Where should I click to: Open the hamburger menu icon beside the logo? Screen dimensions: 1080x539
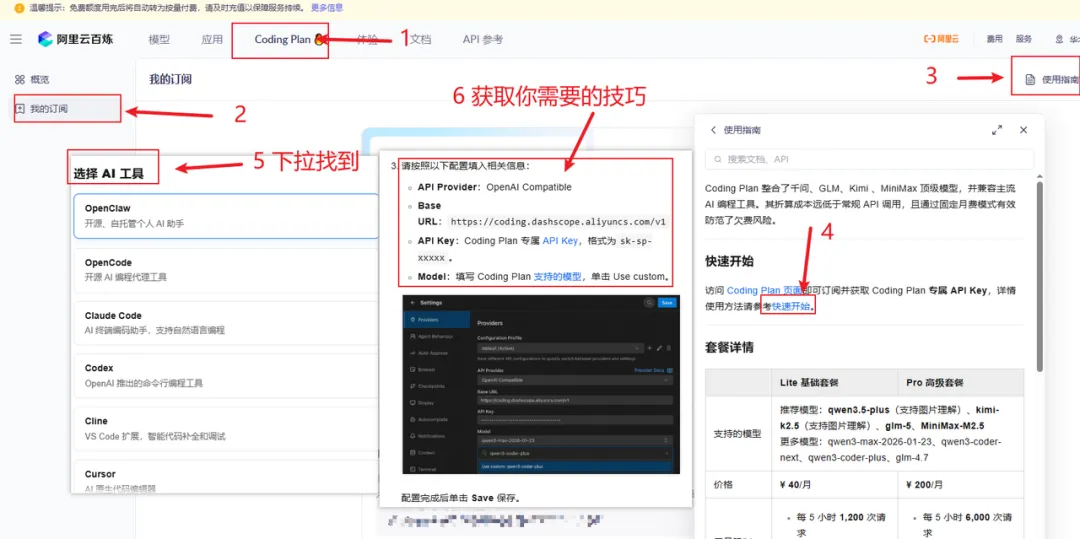click(16, 39)
